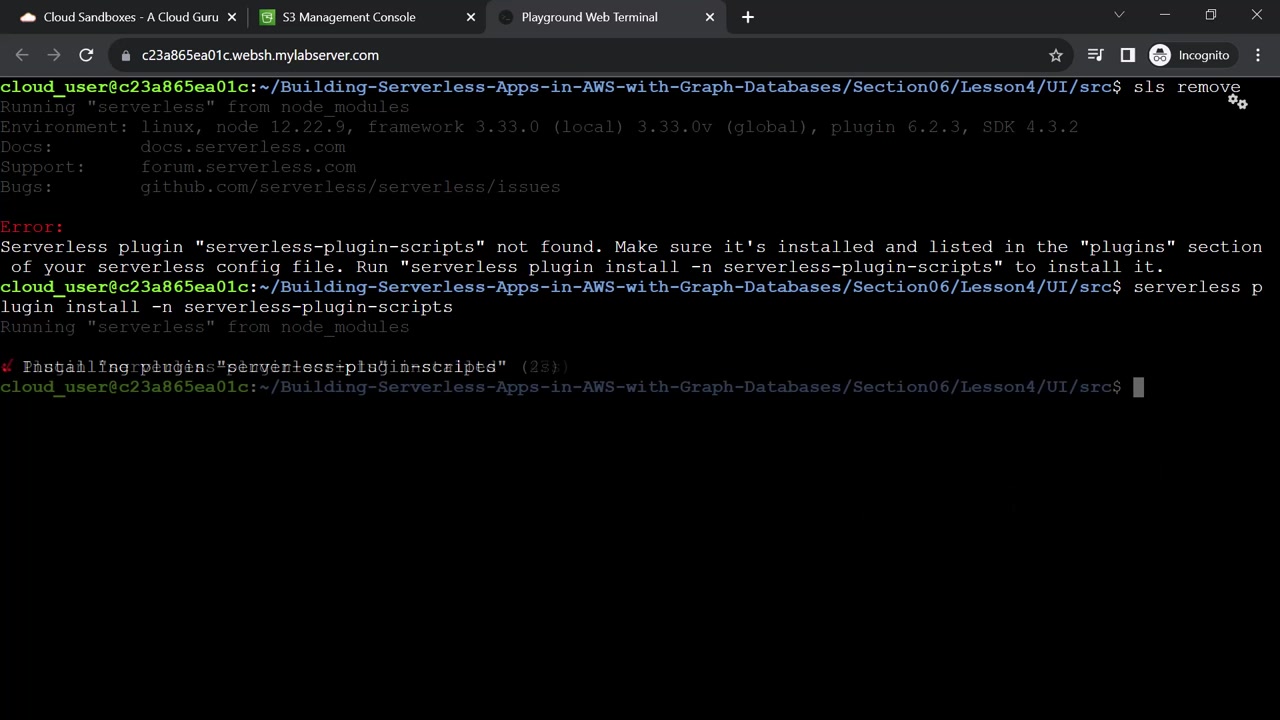Open terminal settings gear icon
This screenshot has width=1280, height=720.
(1238, 101)
